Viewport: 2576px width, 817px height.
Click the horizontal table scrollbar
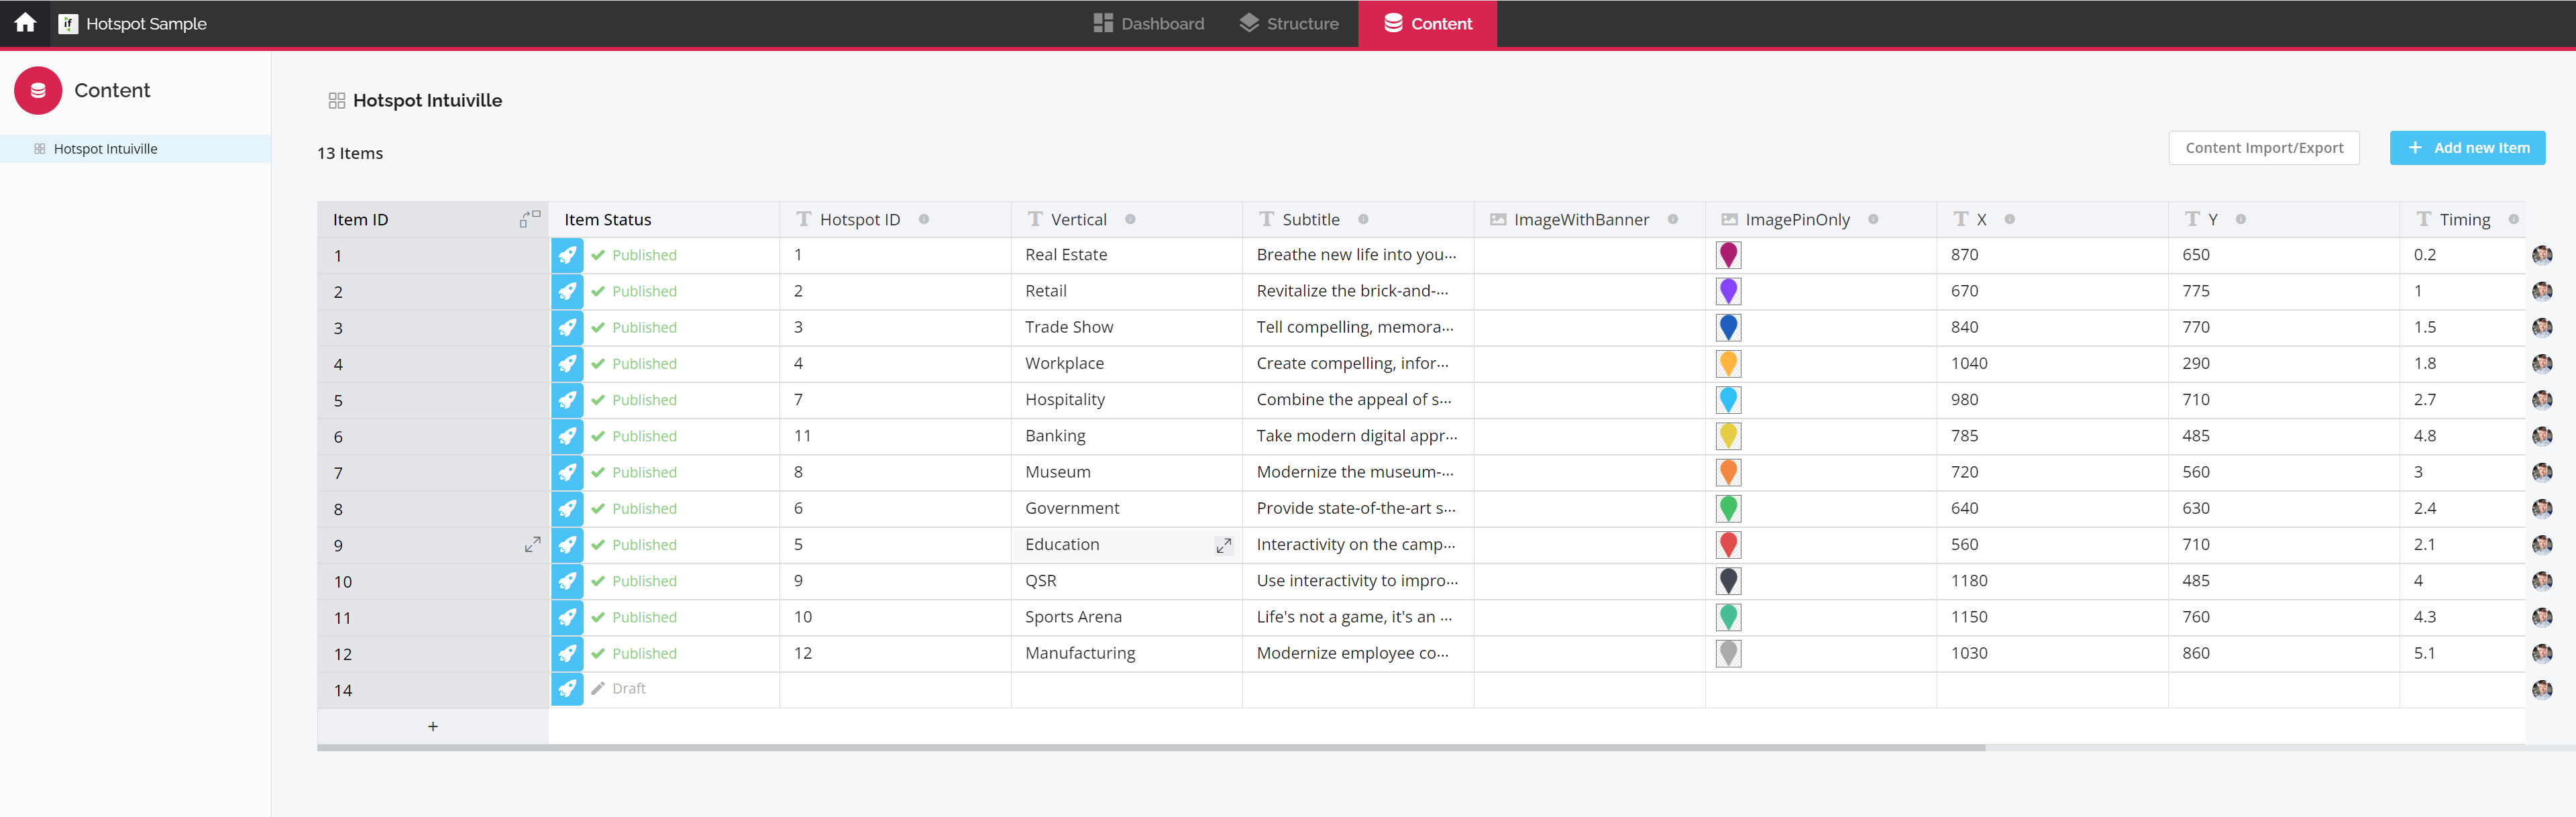click(1151, 747)
